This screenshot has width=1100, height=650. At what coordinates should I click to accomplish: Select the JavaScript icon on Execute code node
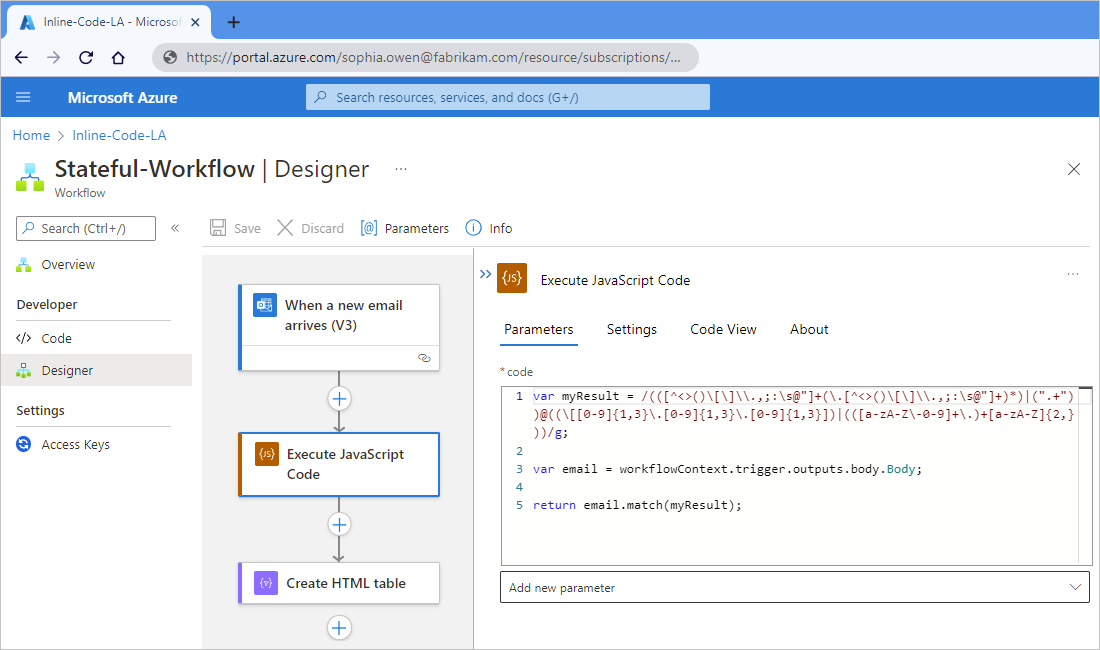[264, 453]
